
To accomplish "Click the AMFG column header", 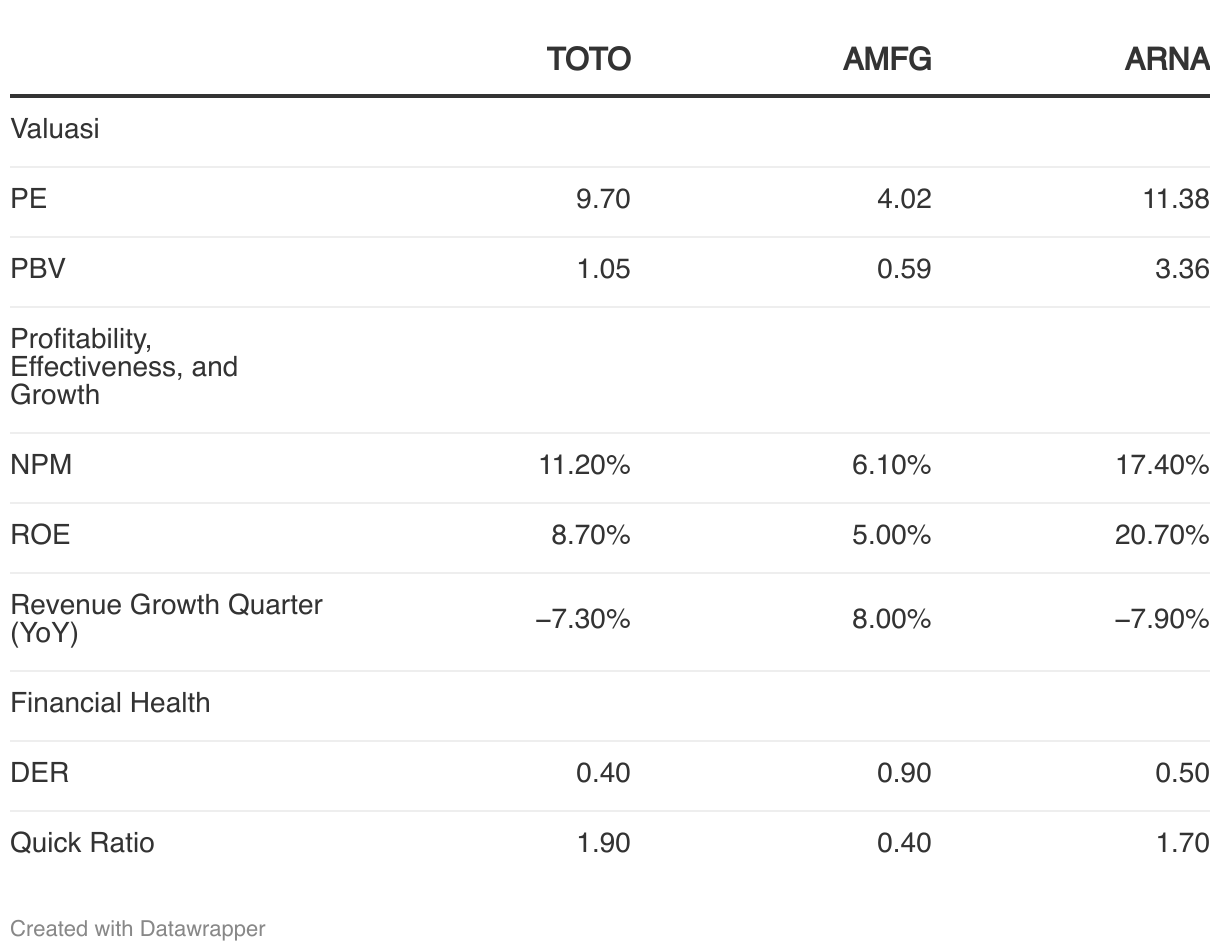I will click(887, 60).
